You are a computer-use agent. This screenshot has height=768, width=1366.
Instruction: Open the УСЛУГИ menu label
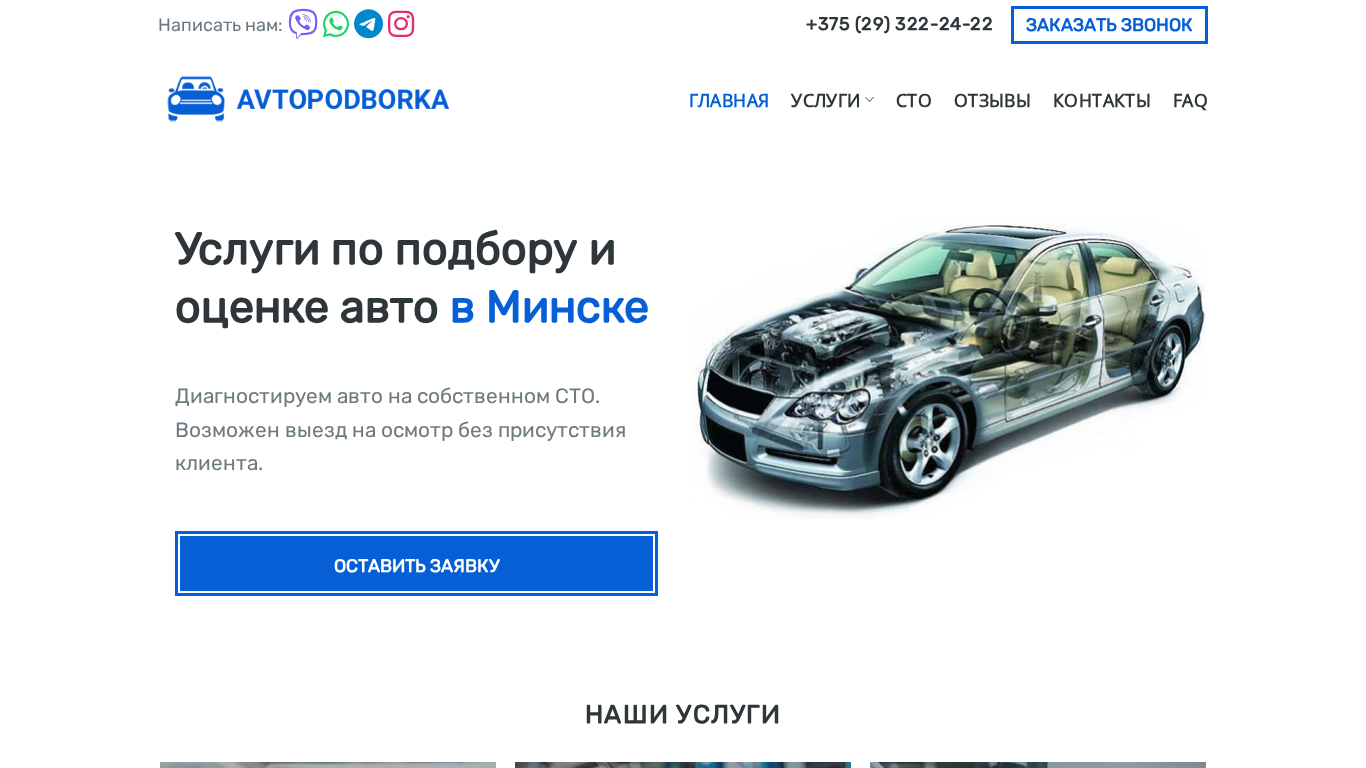pos(825,101)
